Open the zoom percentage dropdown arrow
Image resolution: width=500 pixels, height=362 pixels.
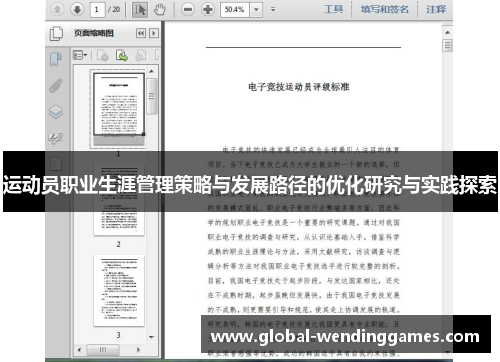pos(256,9)
